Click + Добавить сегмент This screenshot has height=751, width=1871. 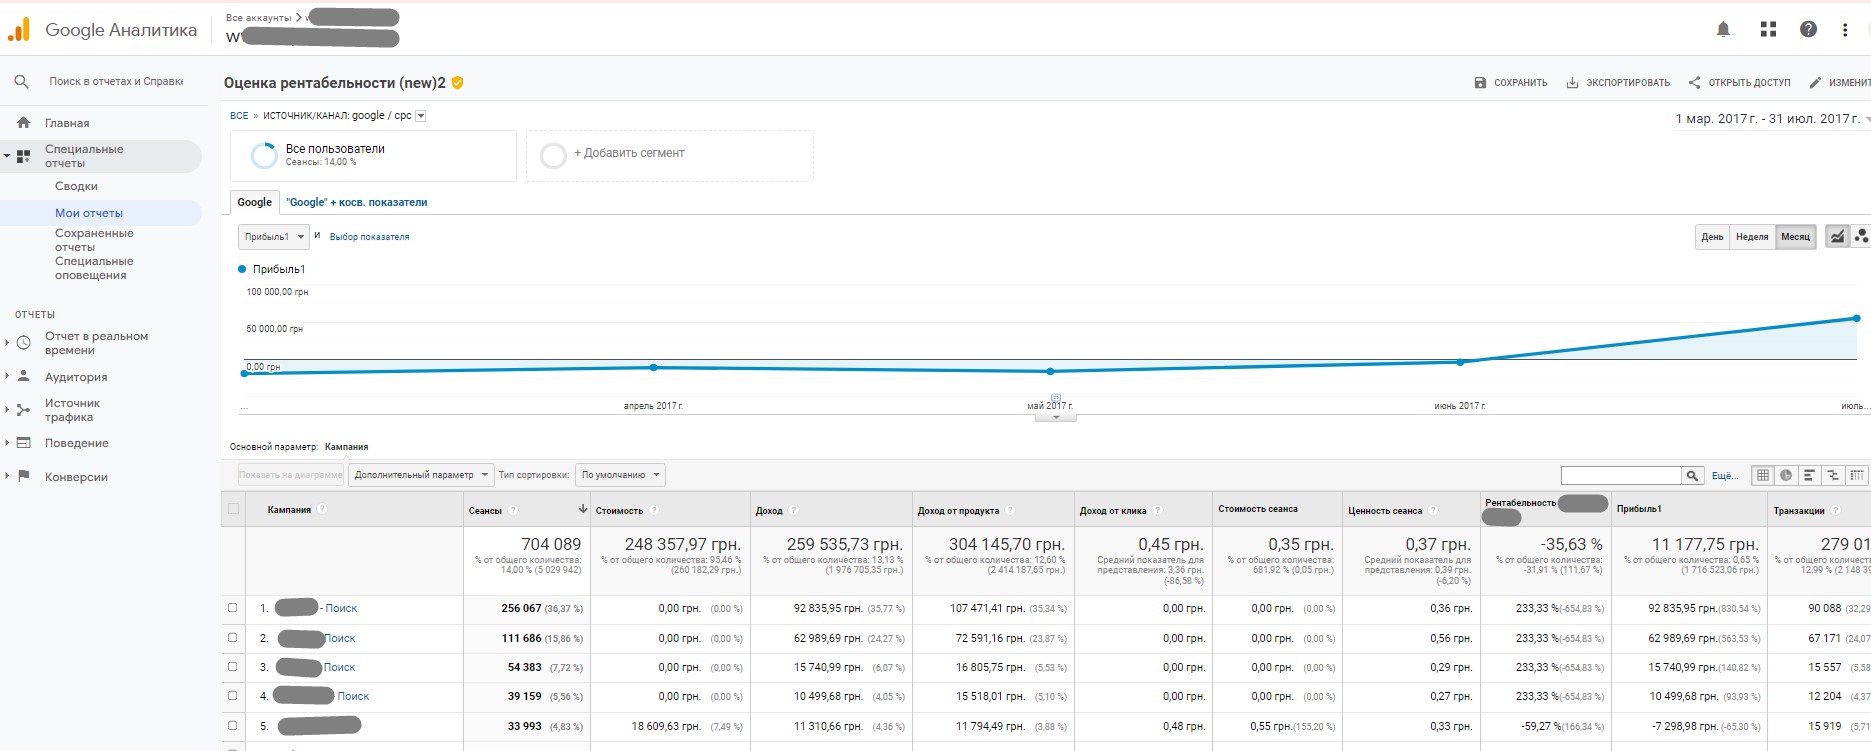(669, 155)
